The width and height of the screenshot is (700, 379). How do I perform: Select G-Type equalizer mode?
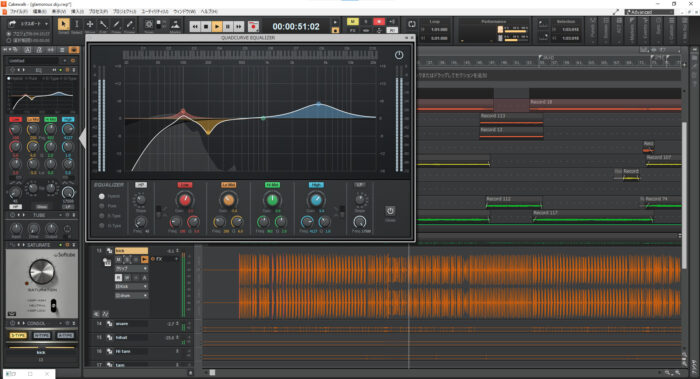coord(102,226)
